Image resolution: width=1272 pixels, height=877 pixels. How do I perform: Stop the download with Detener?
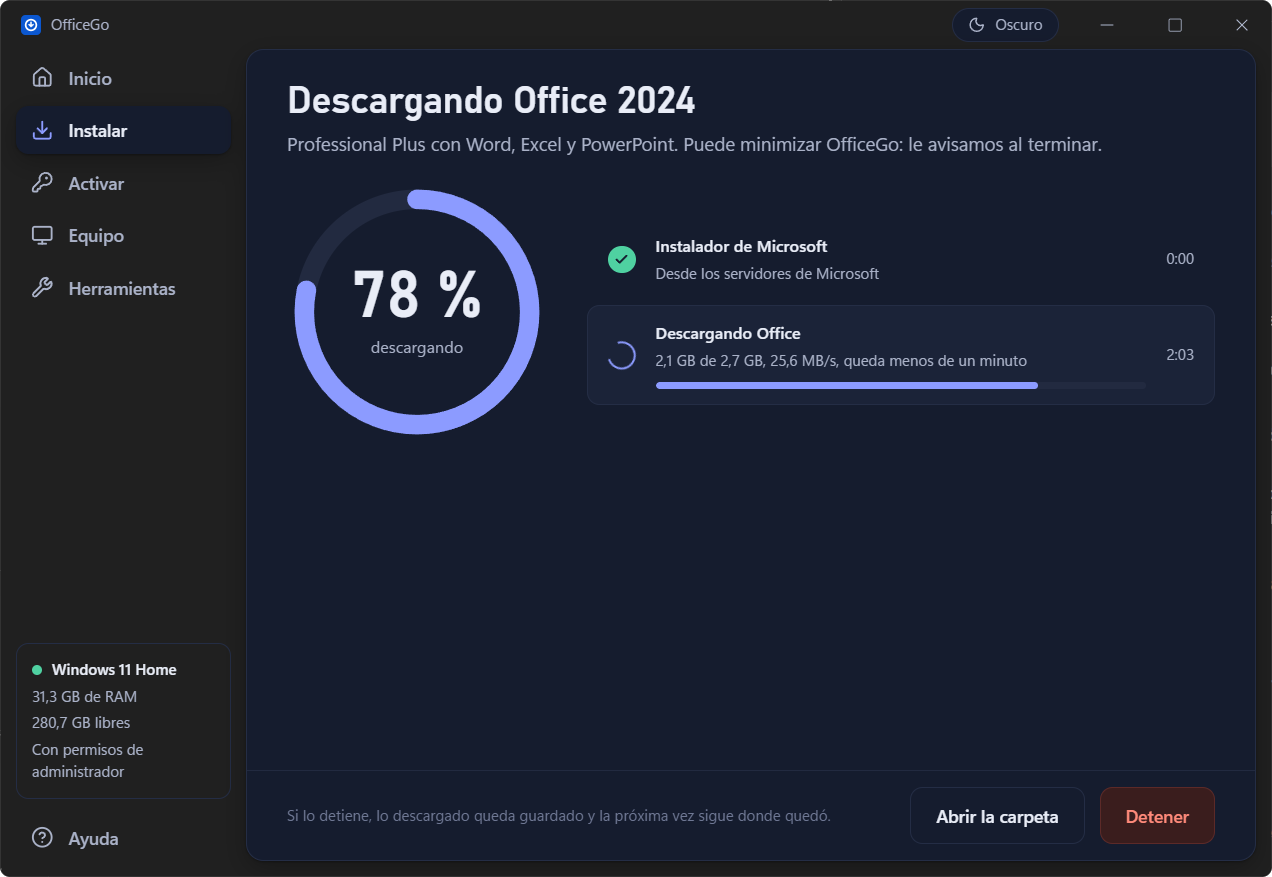point(1157,816)
